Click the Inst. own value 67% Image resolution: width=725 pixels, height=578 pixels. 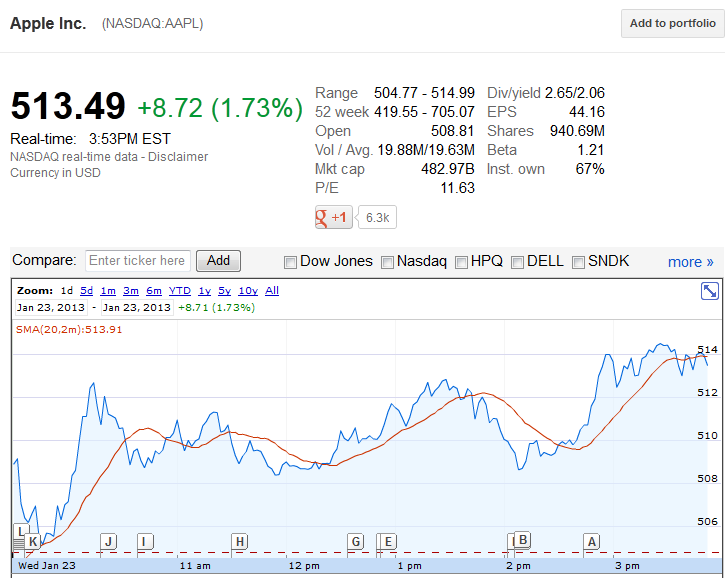590,169
